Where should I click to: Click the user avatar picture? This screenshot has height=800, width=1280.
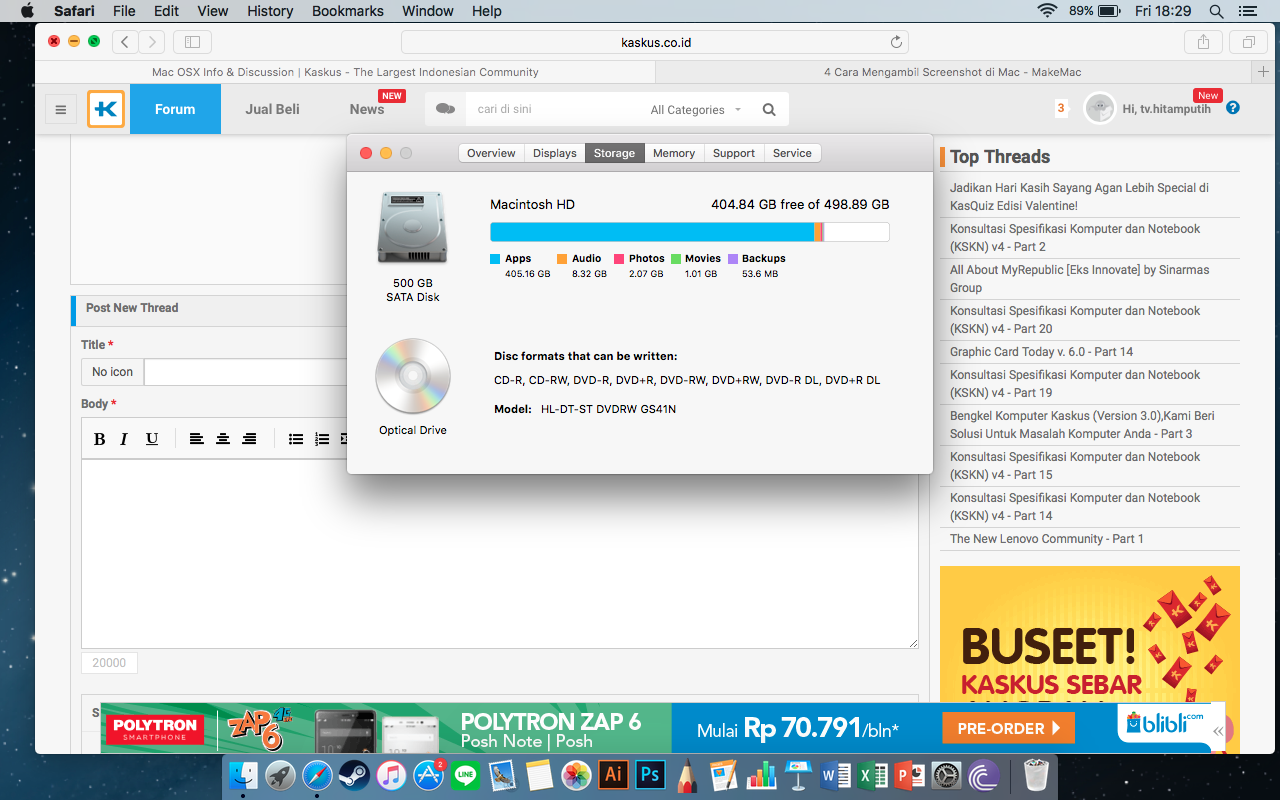coord(1099,109)
